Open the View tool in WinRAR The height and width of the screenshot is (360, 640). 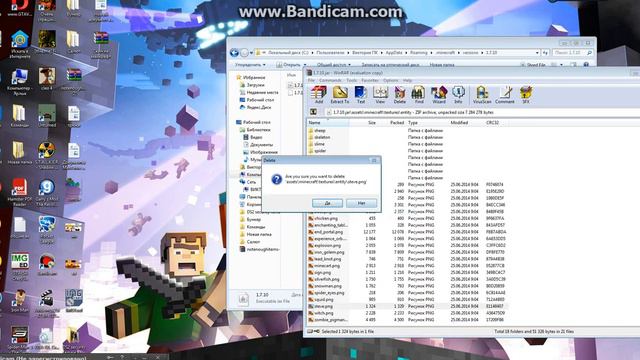[380, 95]
